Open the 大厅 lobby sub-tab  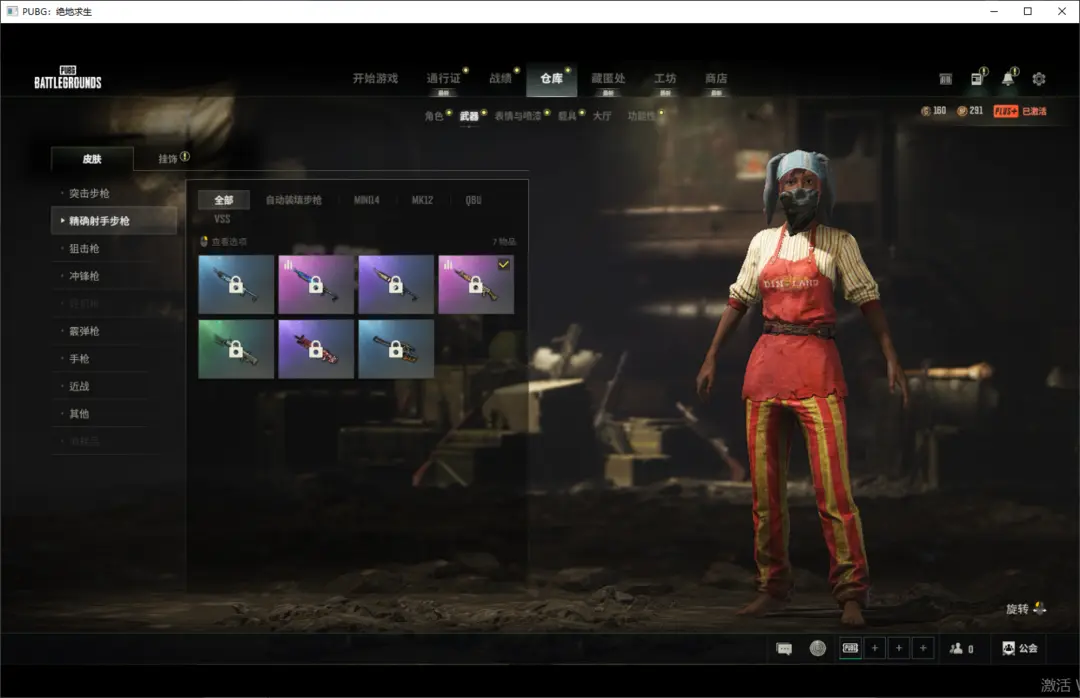[x=602, y=116]
